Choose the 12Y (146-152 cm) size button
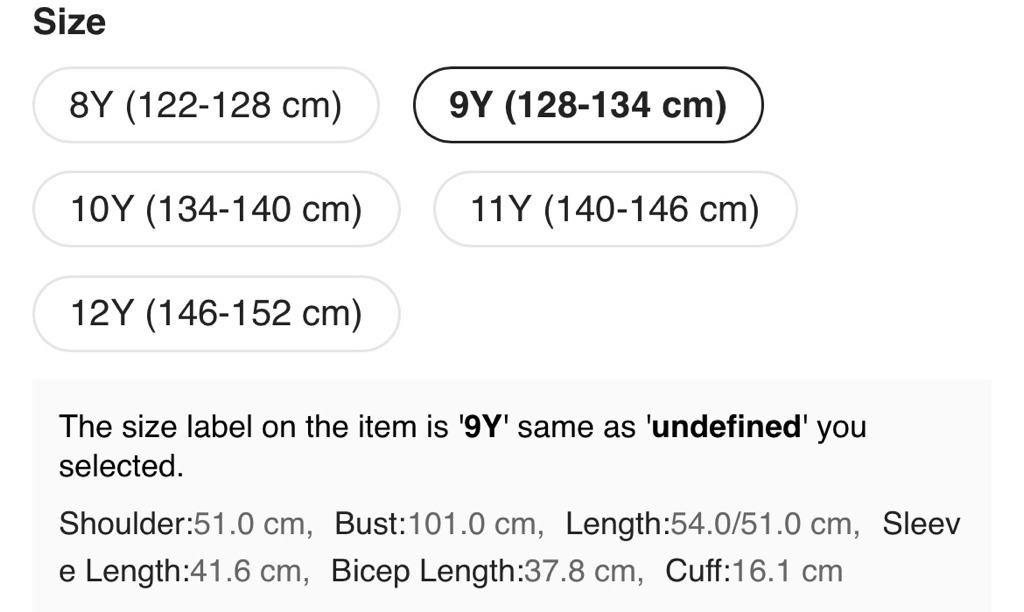Image resolution: width=1024 pixels, height=612 pixels. (x=216, y=313)
